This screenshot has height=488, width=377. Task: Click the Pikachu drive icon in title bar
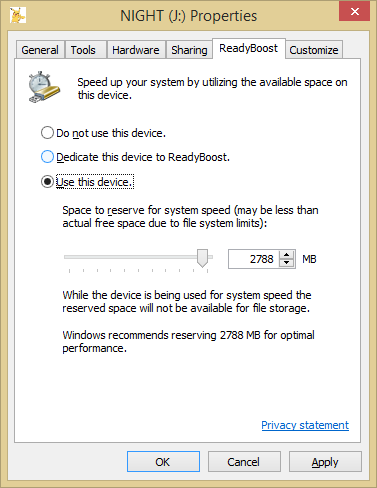click(18, 15)
